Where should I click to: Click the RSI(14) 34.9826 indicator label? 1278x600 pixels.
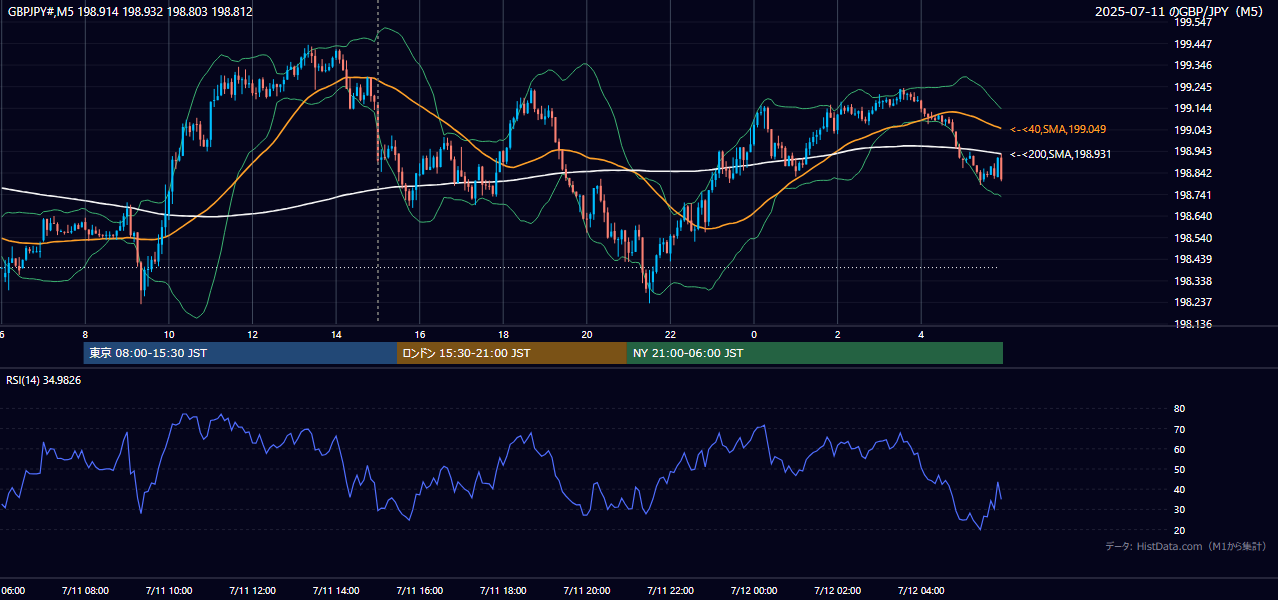pyautogui.click(x=44, y=380)
